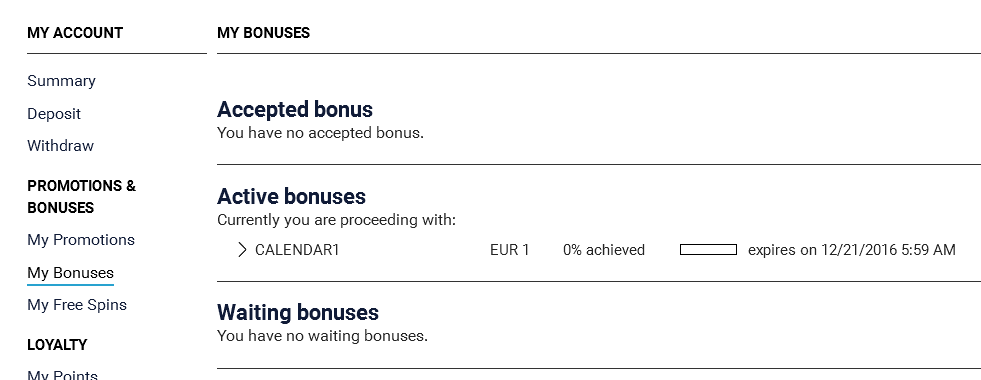
Task: Click the CALENDAR1 bonus progress bar
Action: [x=708, y=250]
